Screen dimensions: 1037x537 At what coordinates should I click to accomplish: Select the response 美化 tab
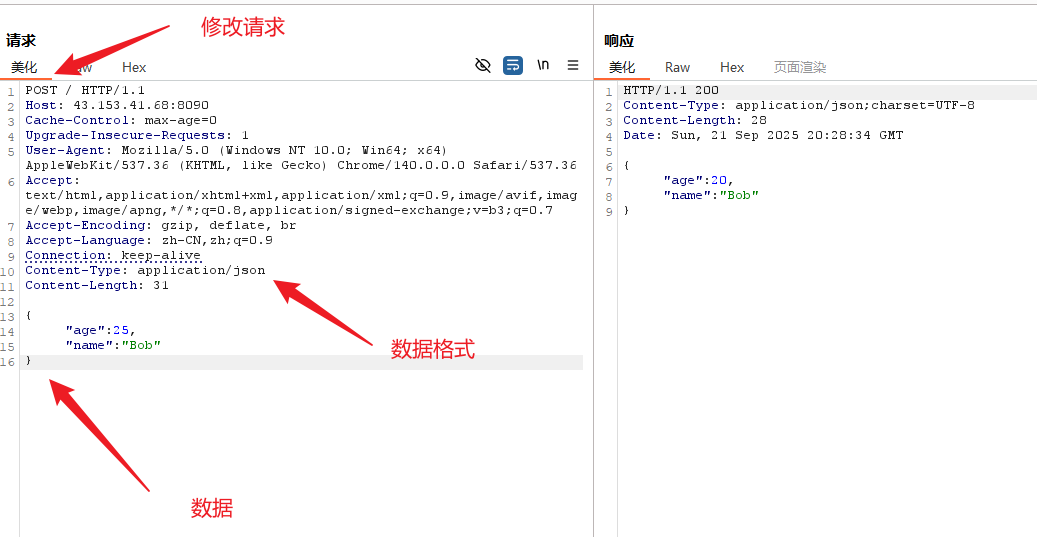[622, 67]
